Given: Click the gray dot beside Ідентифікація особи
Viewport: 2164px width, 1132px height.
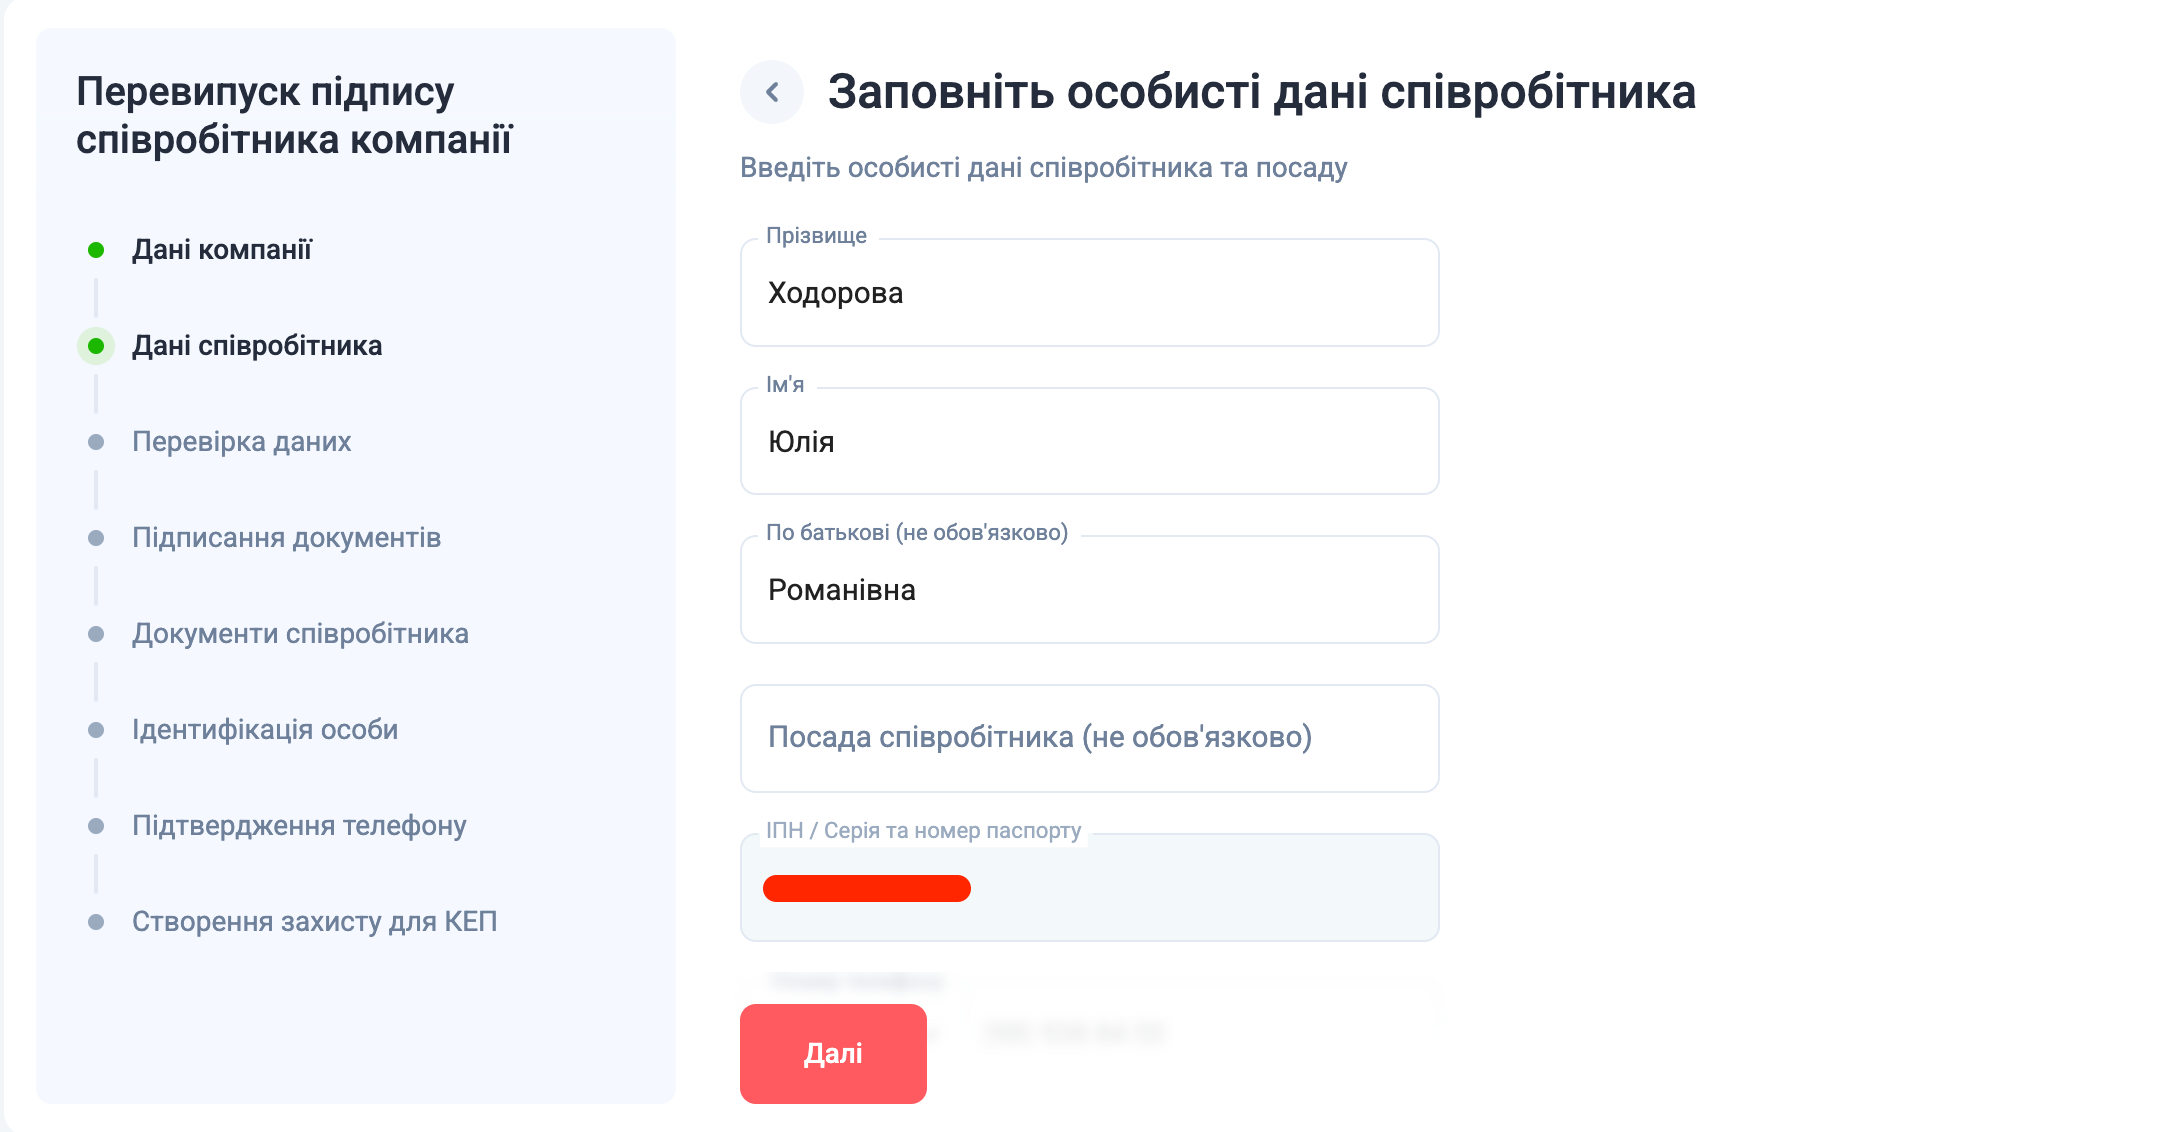Looking at the screenshot, I should [x=96, y=730].
